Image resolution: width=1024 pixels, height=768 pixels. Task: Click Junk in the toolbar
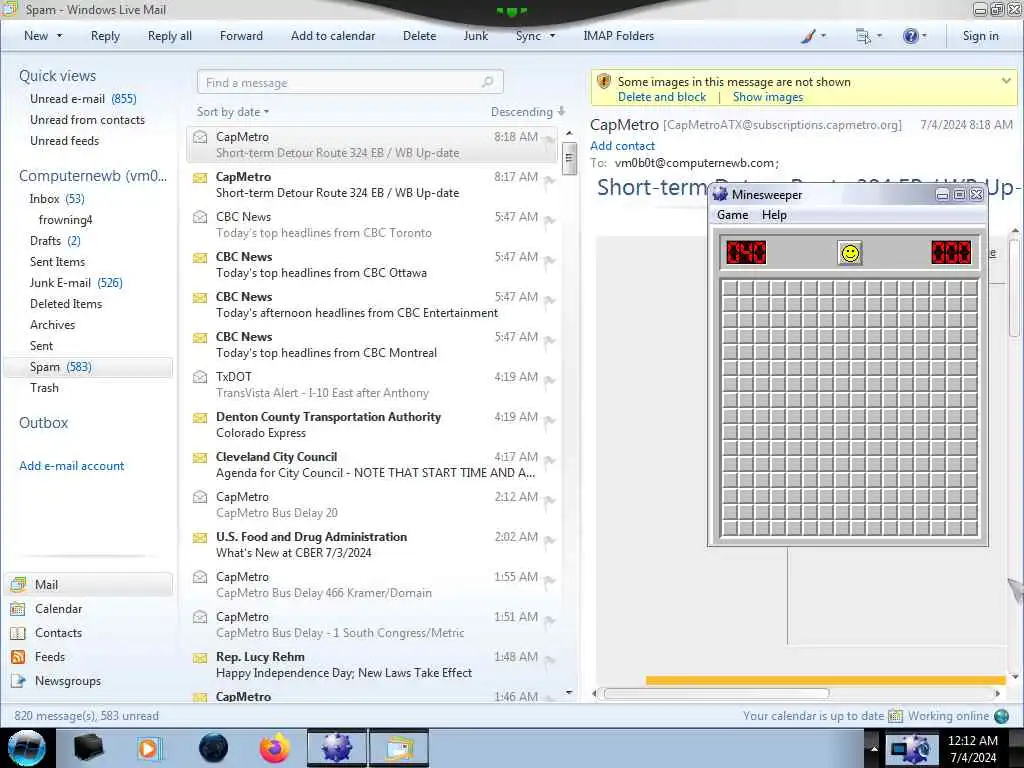[475, 36]
